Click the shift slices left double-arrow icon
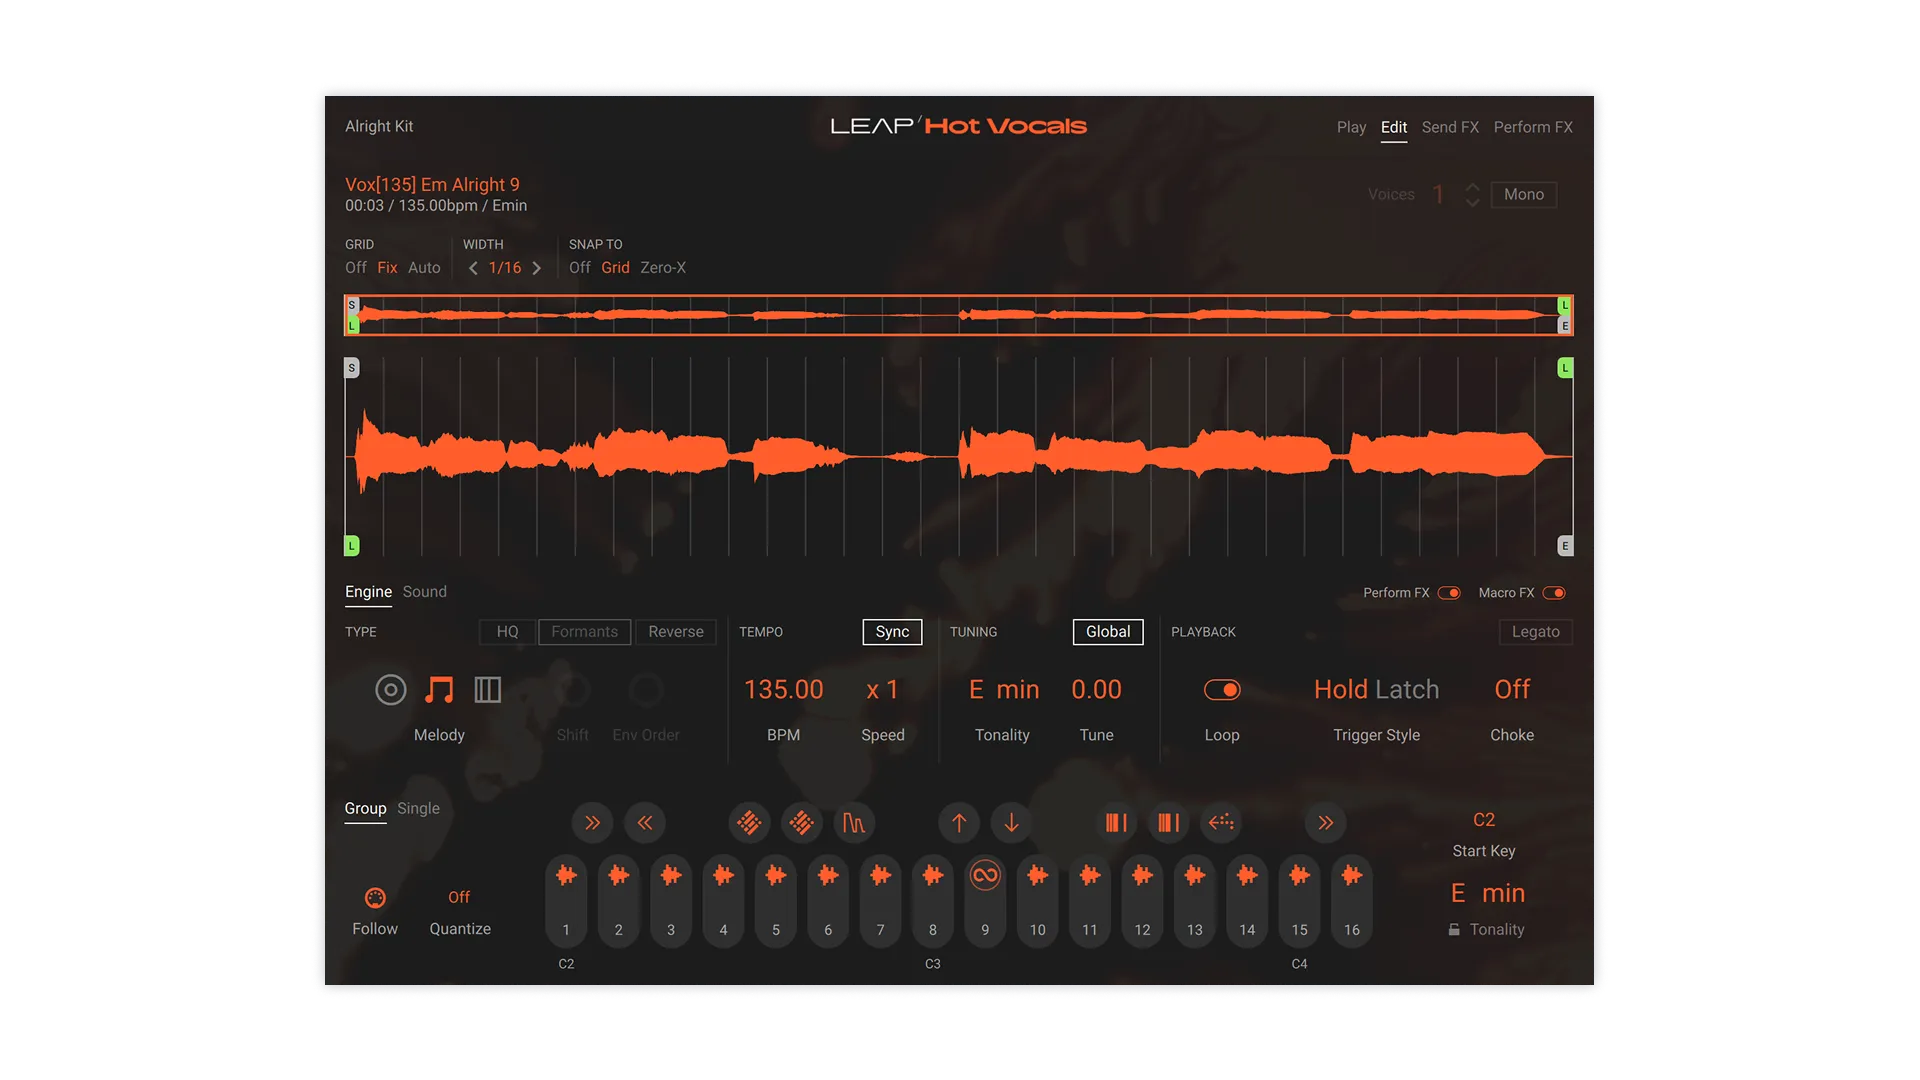This screenshot has height=1080, width=1920. pos(645,823)
